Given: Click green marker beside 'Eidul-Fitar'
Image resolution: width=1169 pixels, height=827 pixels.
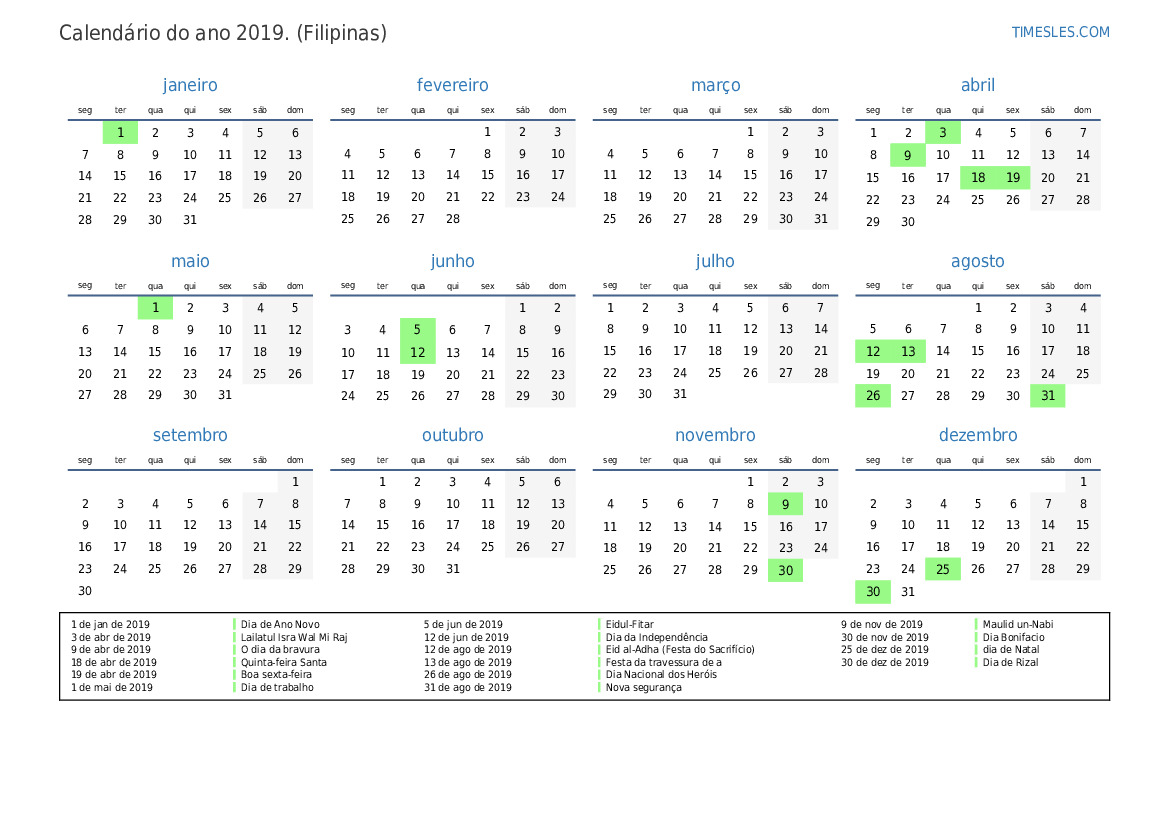Looking at the screenshot, I should click(x=600, y=625).
